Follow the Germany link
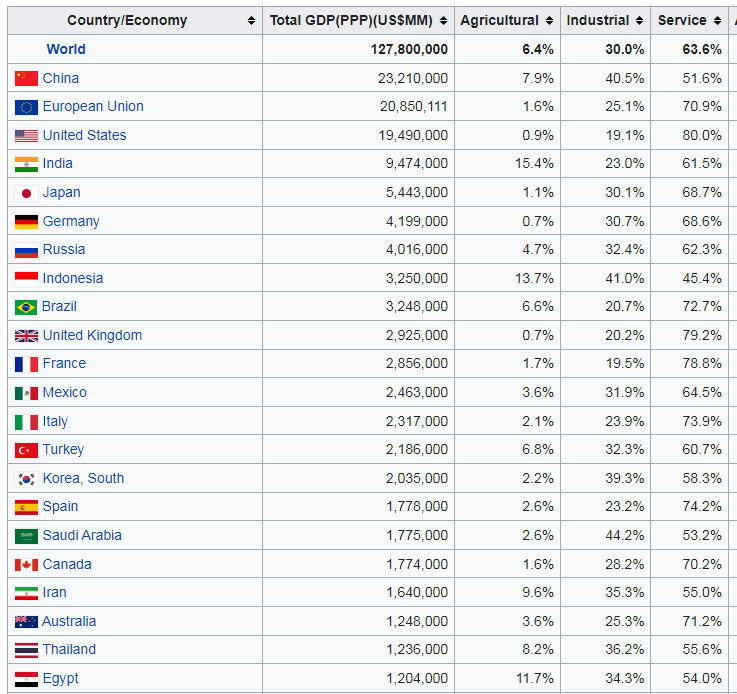The image size is (737, 694). coord(71,221)
